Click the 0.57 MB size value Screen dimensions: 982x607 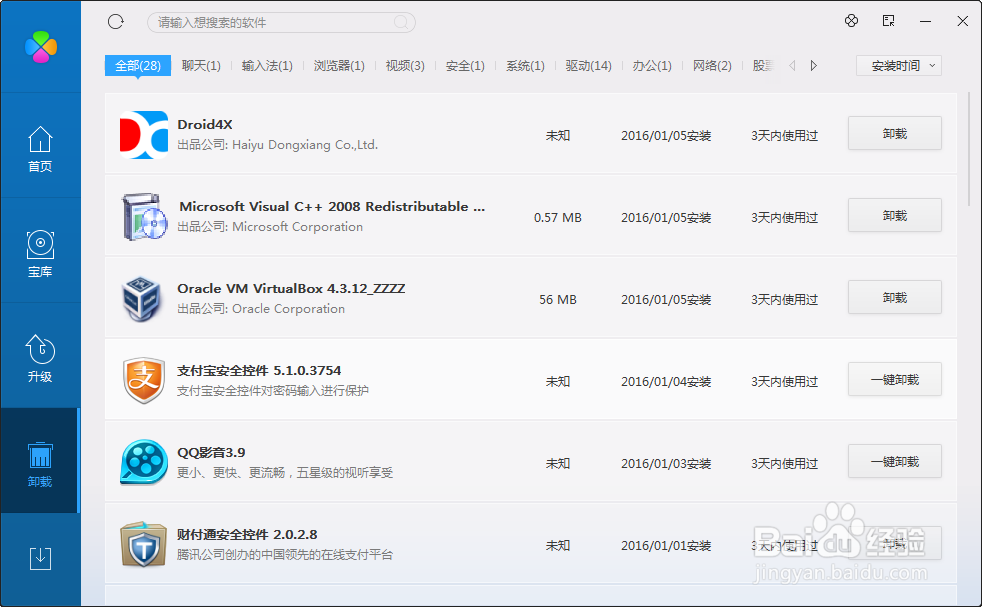(557, 217)
